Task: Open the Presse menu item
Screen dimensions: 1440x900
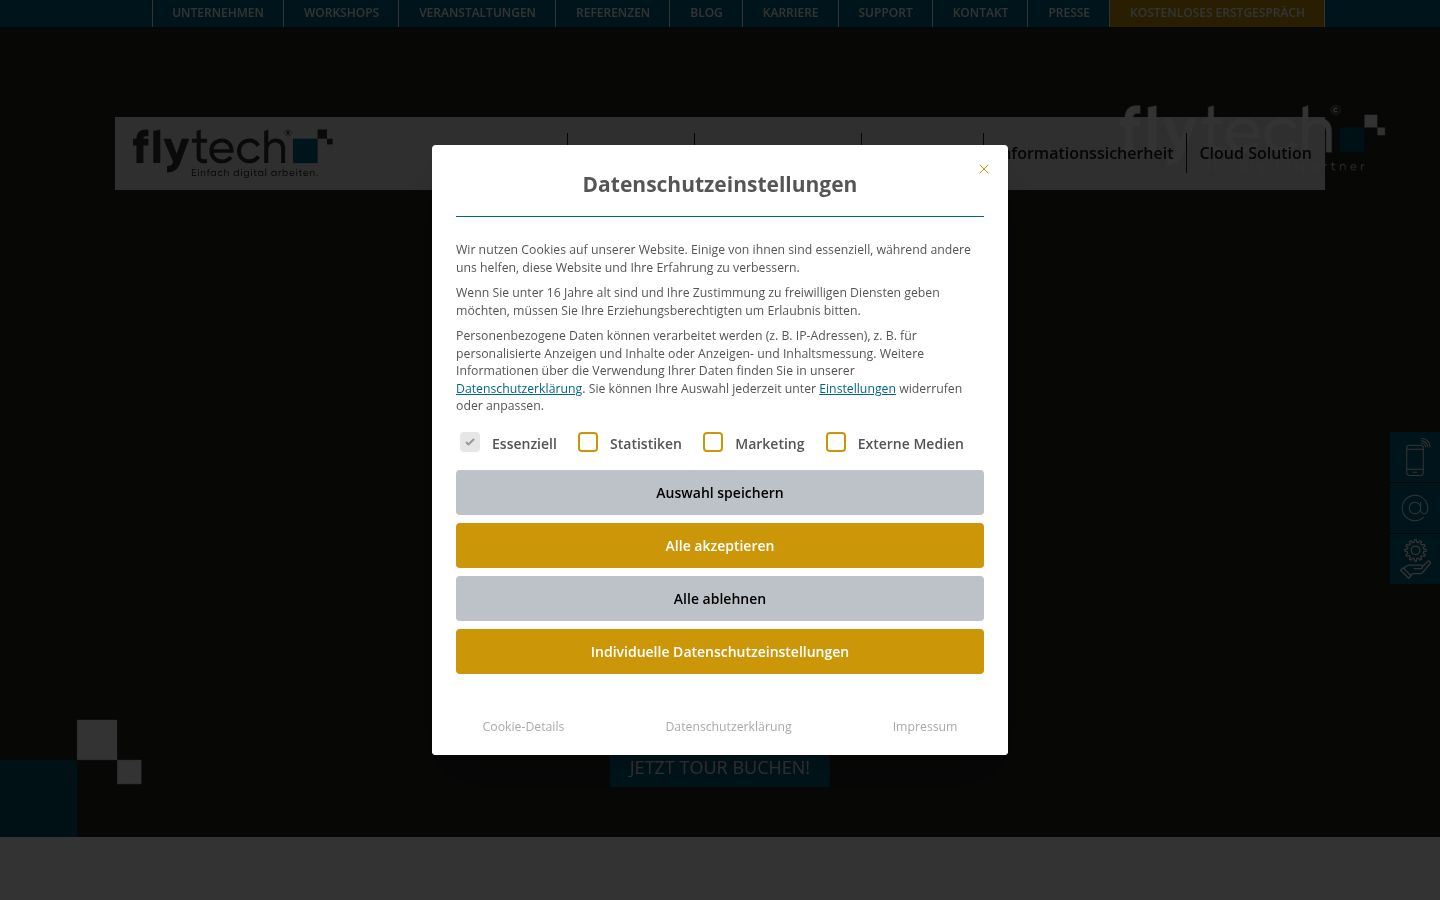Action: click(1069, 13)
